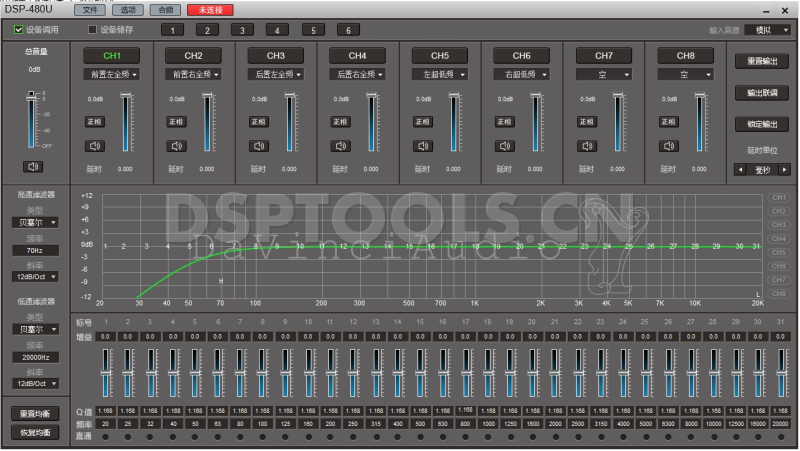The image size is (800, 451).
Task: Show the CH4 curve using the graph legend
Action: coord(779,239)
